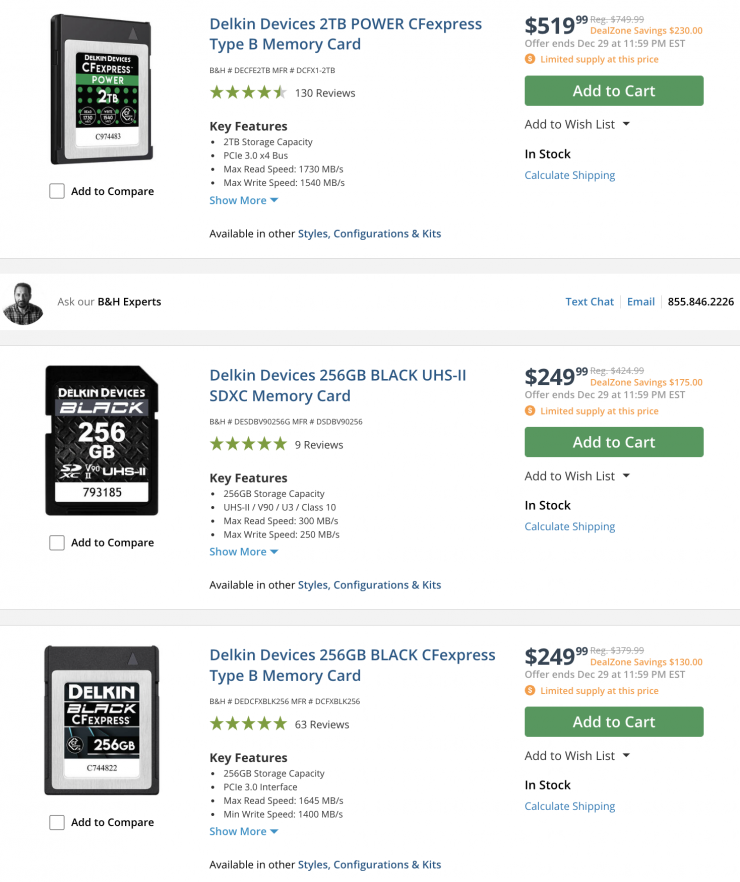Click the star rating of the 256GB CFexpress card
This screenshot has height=882, width=740.
(x=248, y=724)
